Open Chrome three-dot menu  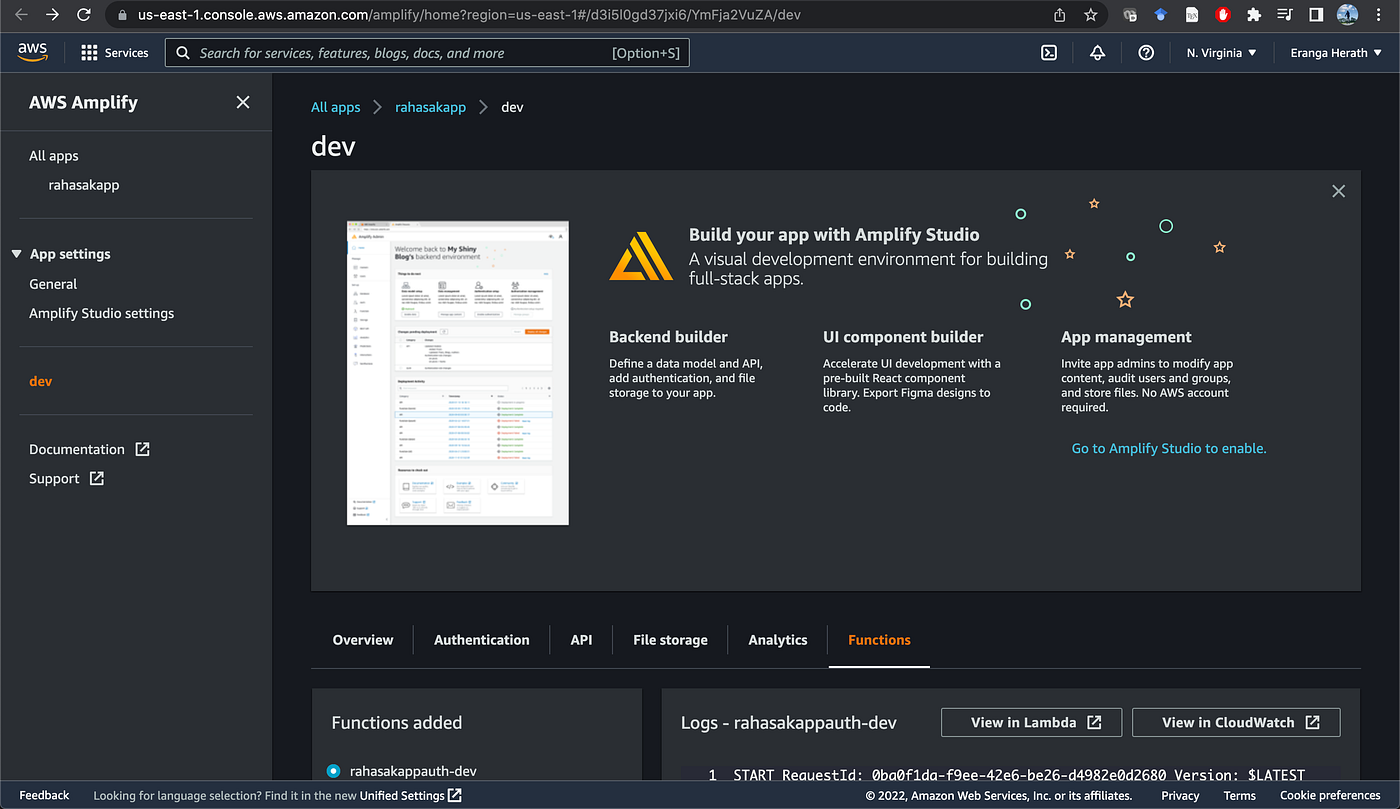pos(1381,15)
